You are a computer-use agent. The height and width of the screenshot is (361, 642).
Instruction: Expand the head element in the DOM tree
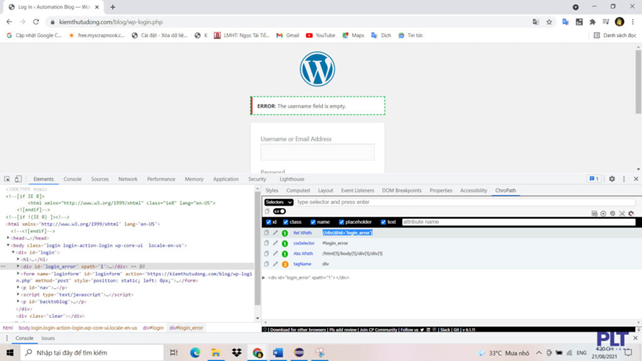[8, 238]
